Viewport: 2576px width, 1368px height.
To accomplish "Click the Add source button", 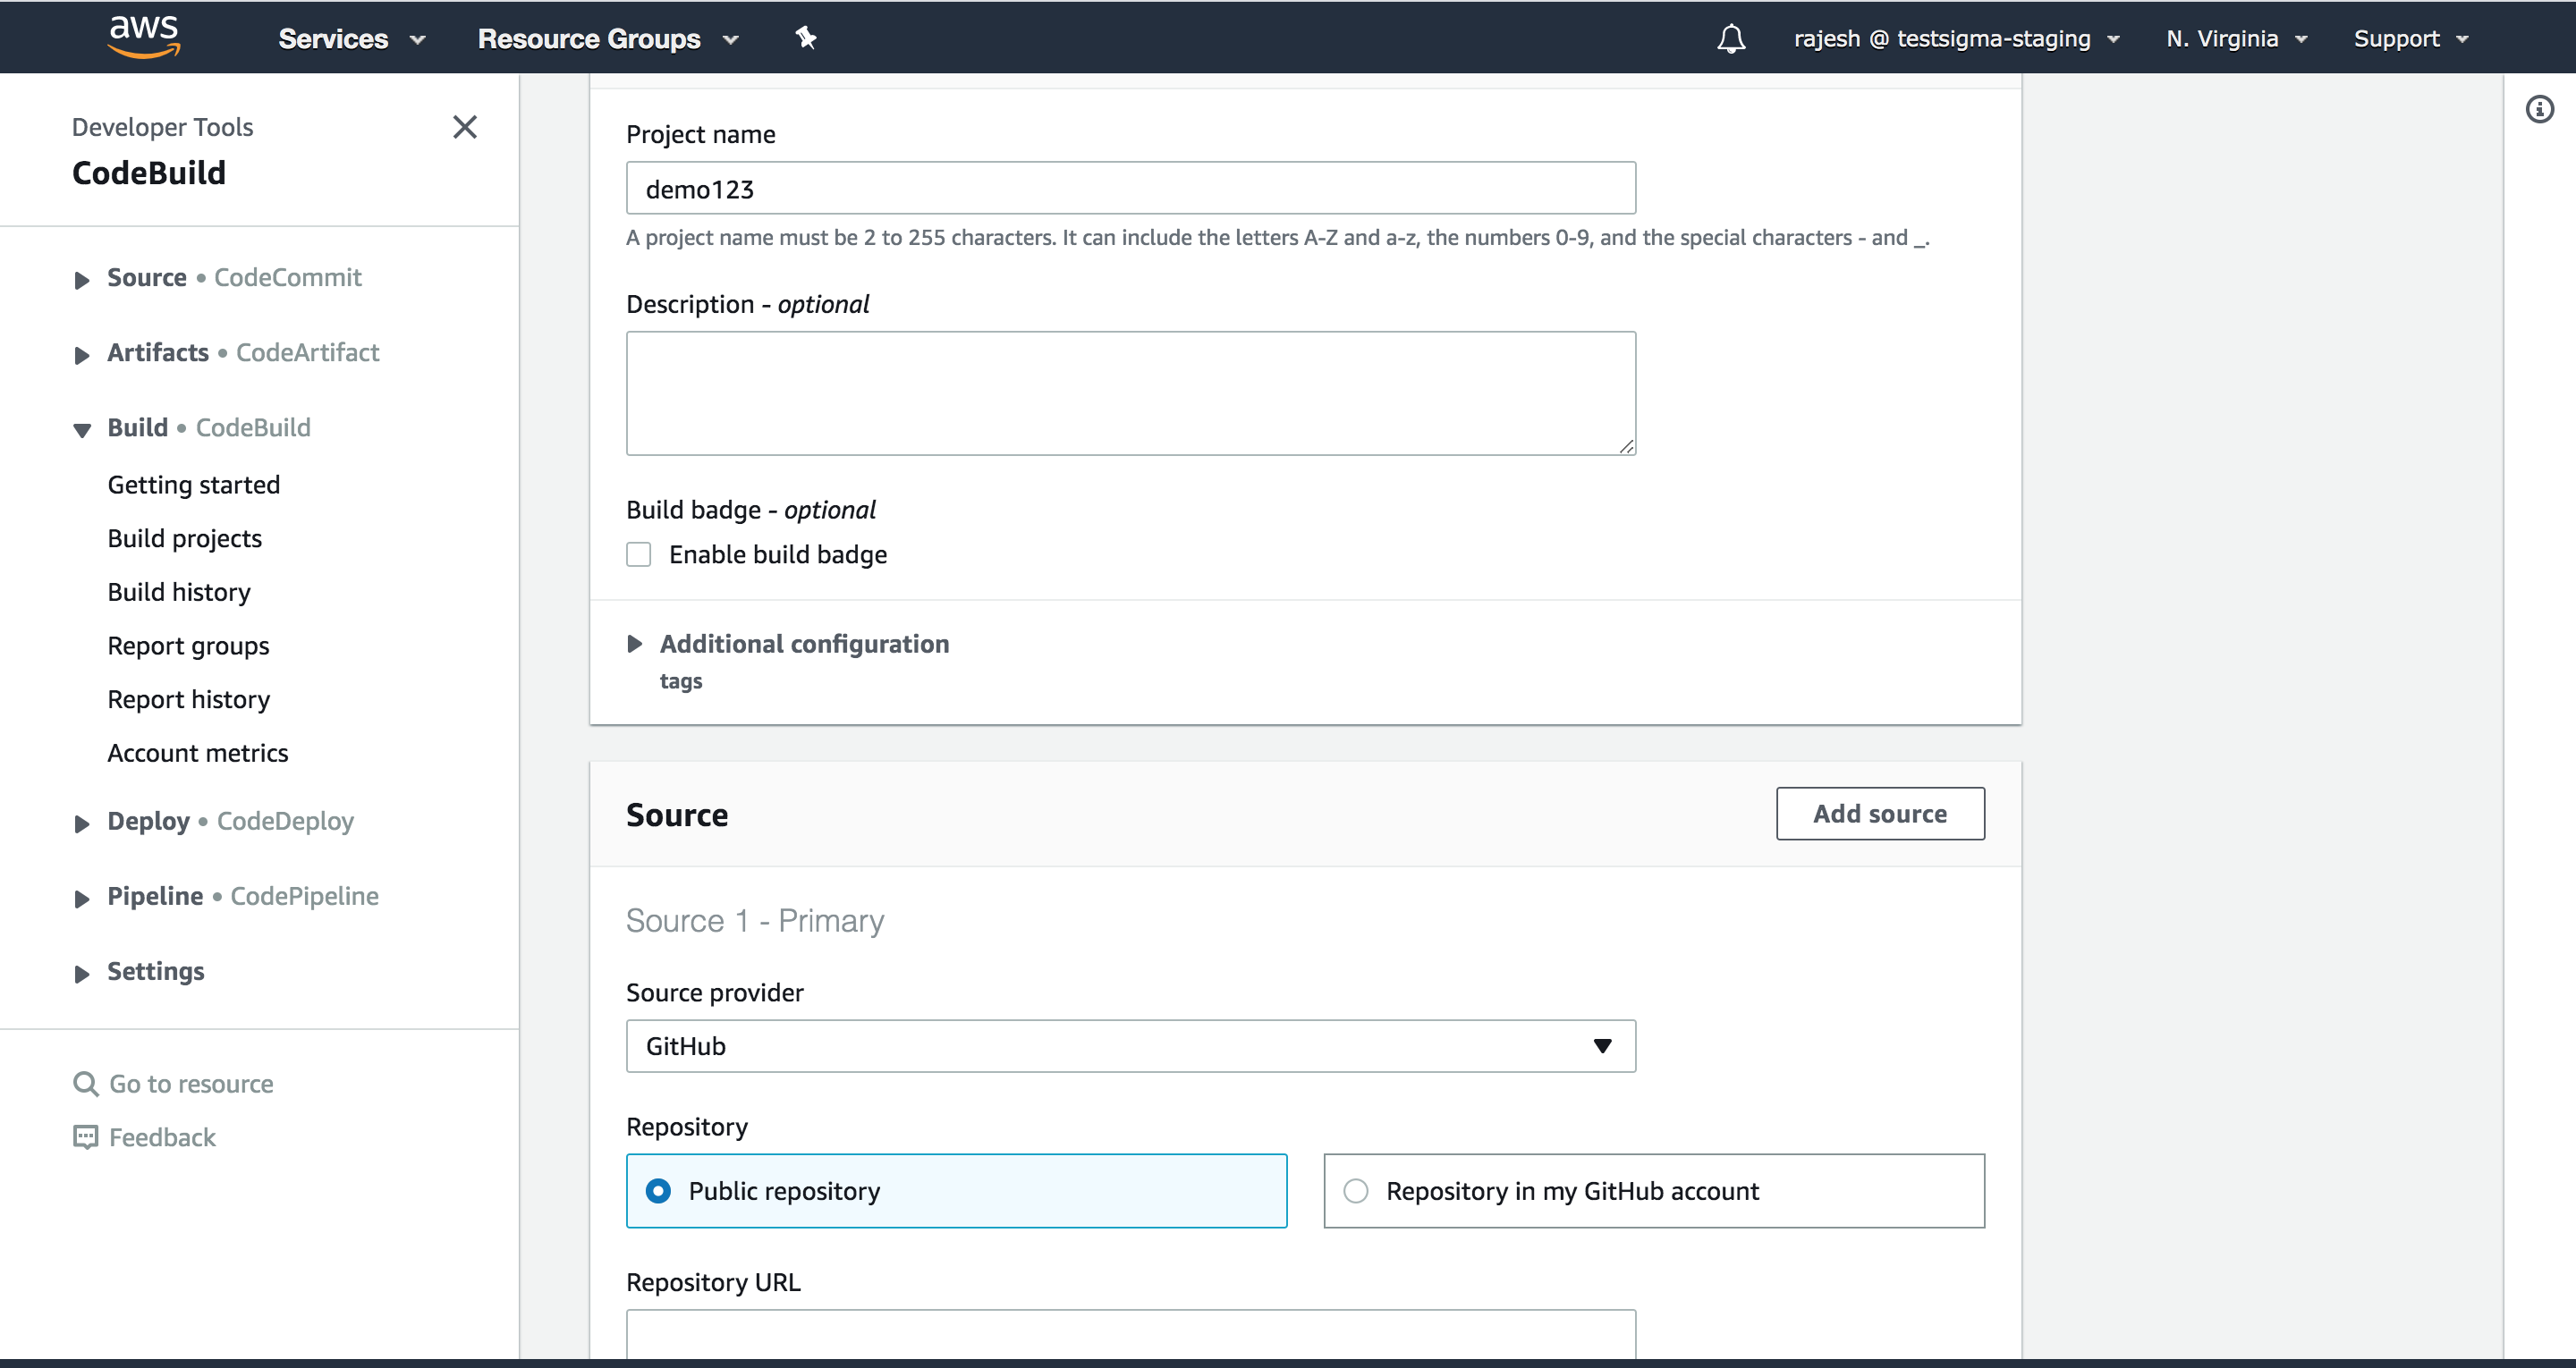I will tap(1879, 814).
